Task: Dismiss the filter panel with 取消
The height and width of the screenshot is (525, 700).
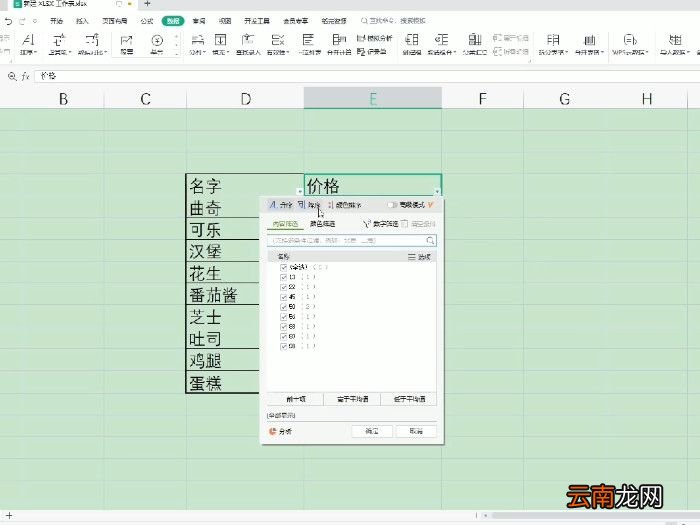Action: (x=416, y=431)
